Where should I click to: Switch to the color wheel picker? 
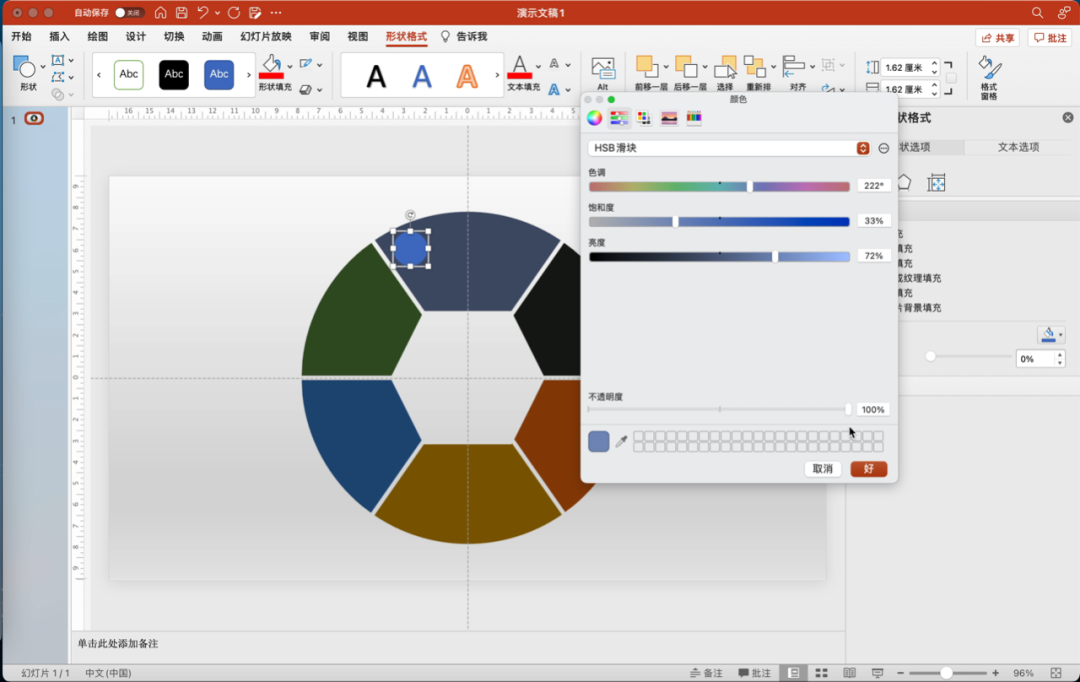pyautogui.click(x=594, y=118)
